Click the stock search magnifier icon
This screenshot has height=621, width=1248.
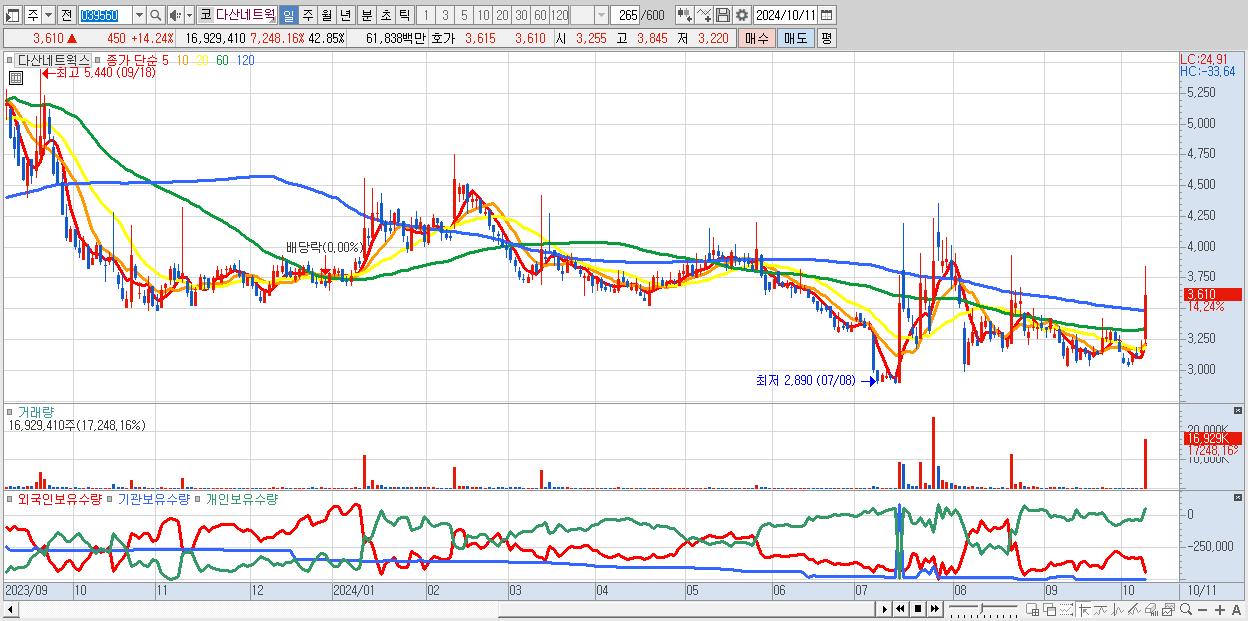(155, 15)
